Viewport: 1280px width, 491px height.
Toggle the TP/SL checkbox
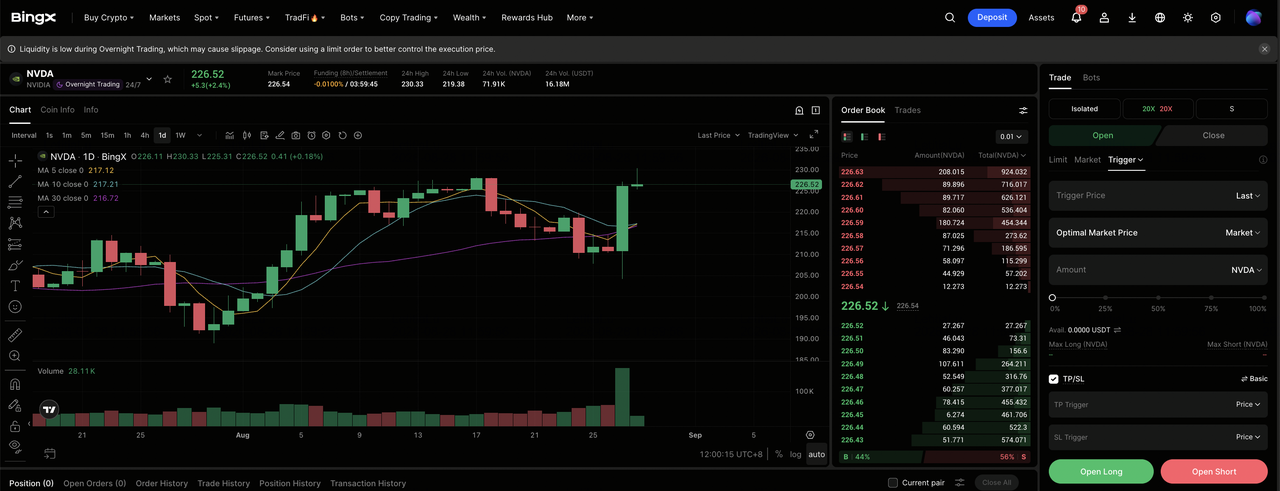(1054, 379)
